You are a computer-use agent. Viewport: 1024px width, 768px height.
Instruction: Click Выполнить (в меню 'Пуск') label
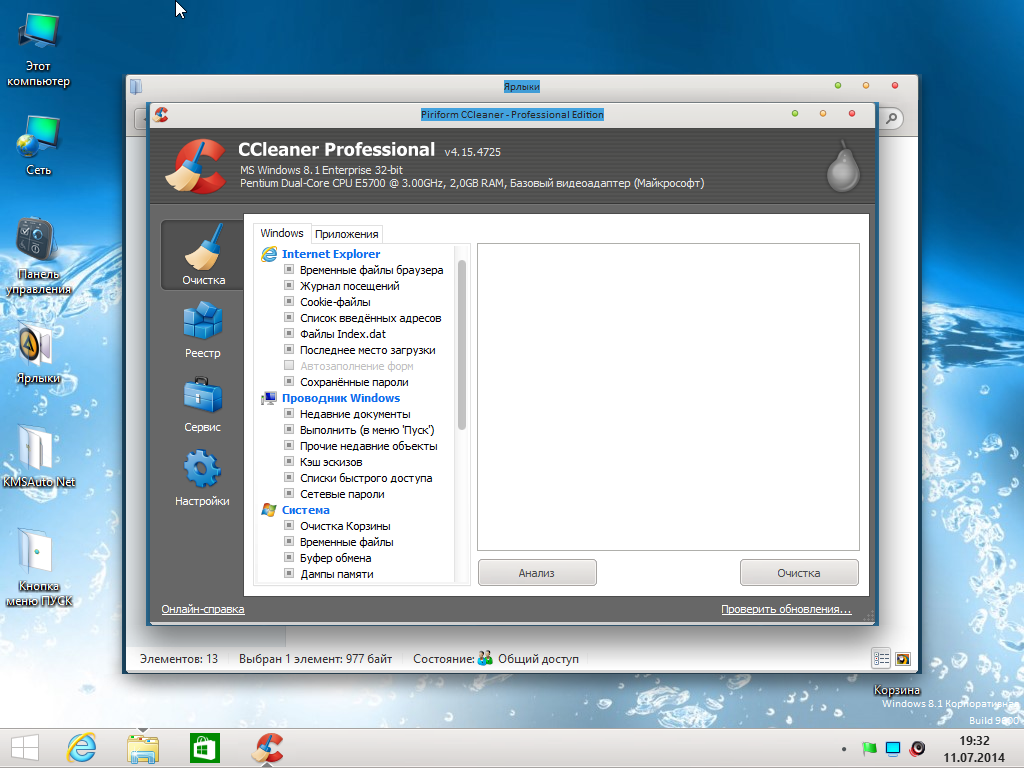click(x=366, y=430)
